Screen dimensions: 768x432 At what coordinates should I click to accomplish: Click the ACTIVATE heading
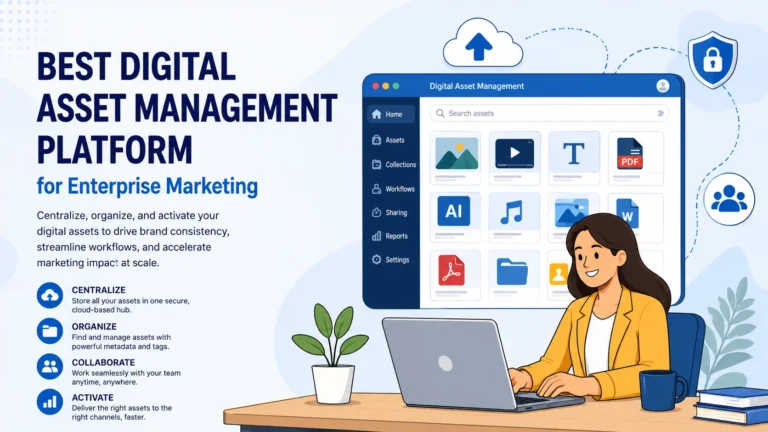coord(93,398)
